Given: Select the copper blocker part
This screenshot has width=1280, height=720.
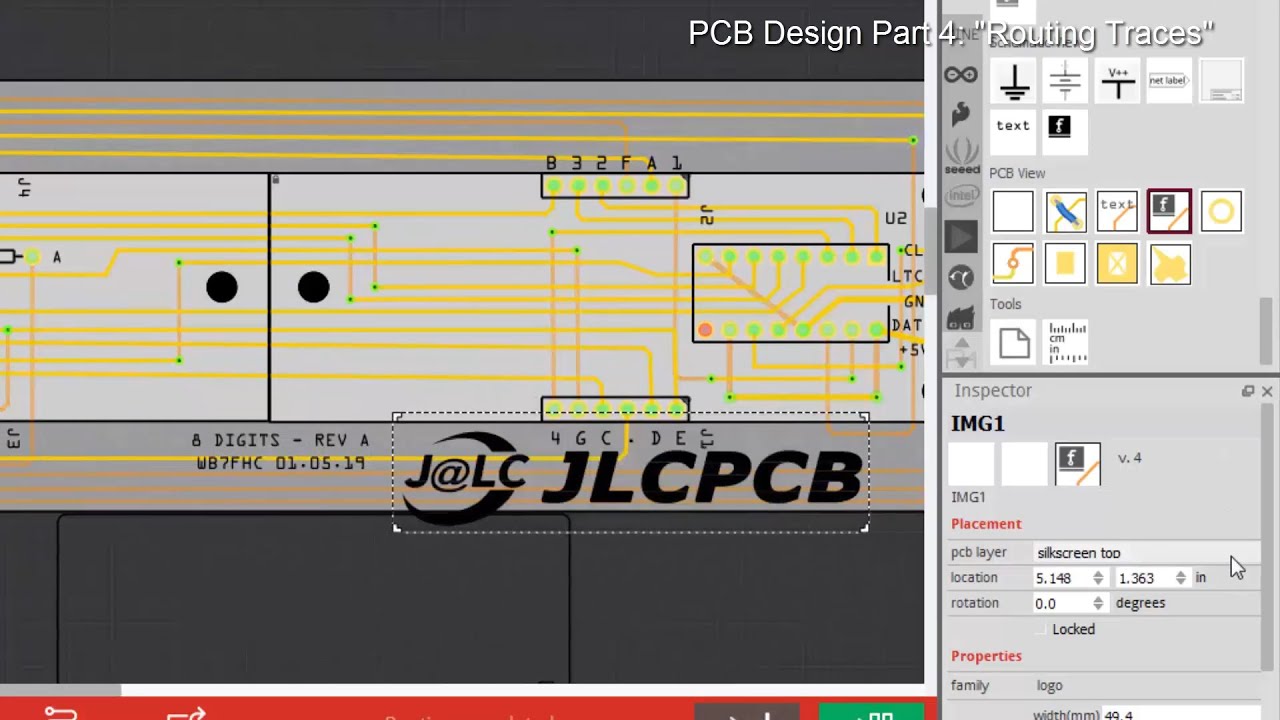Looking at the screenshot, I should 1117,264.
